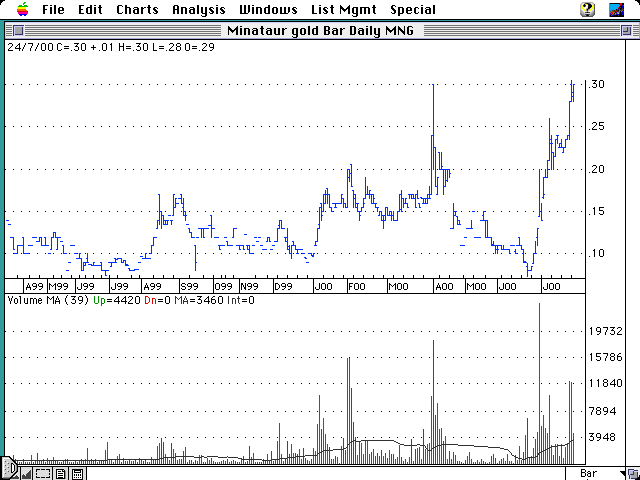Click the 11840 volume axis label
The height and width of the screenshot is (480, 640).
click(606, 383)
